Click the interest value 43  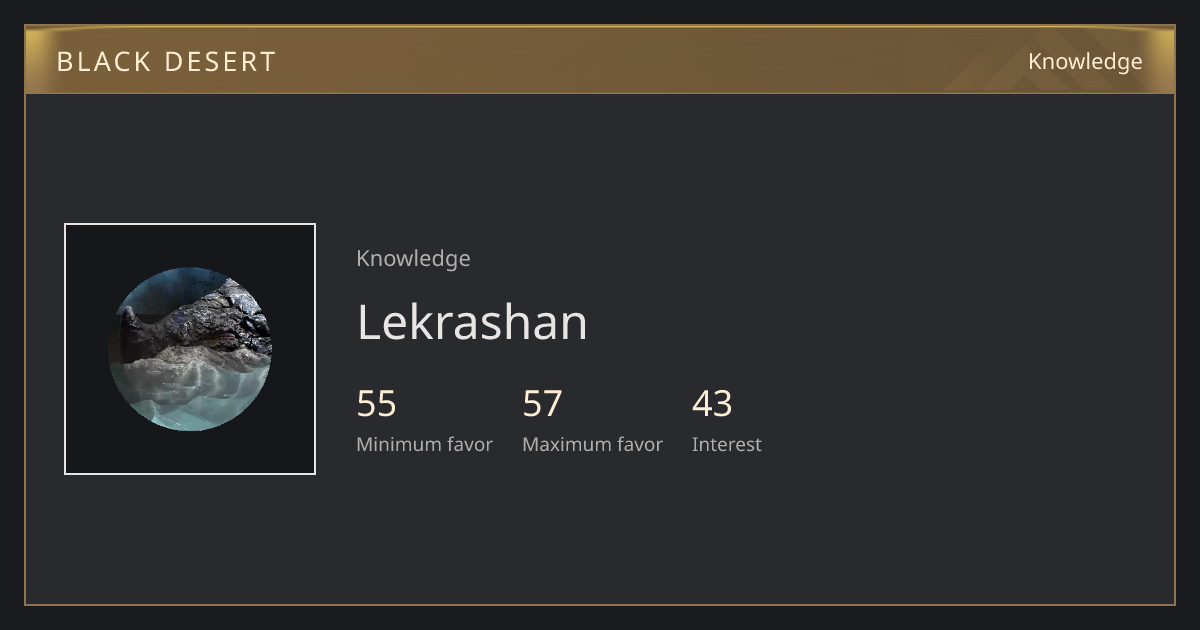coord(713,404)
